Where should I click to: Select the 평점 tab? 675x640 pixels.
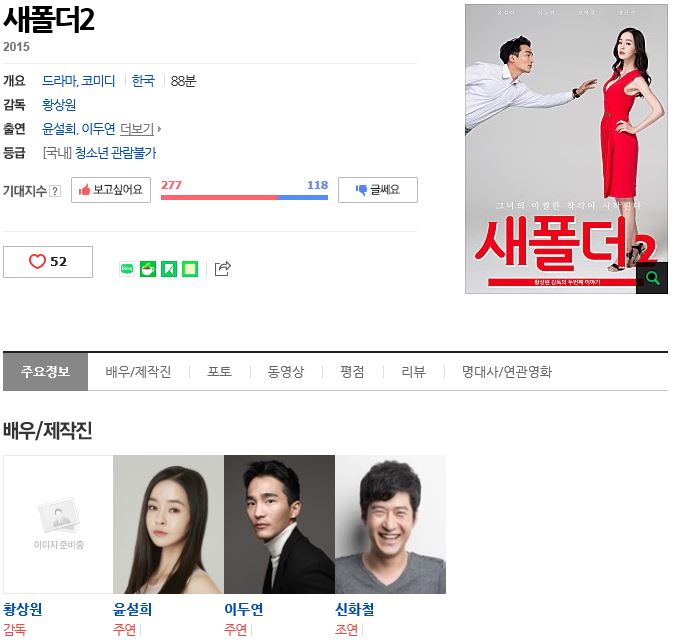point(352,372)
